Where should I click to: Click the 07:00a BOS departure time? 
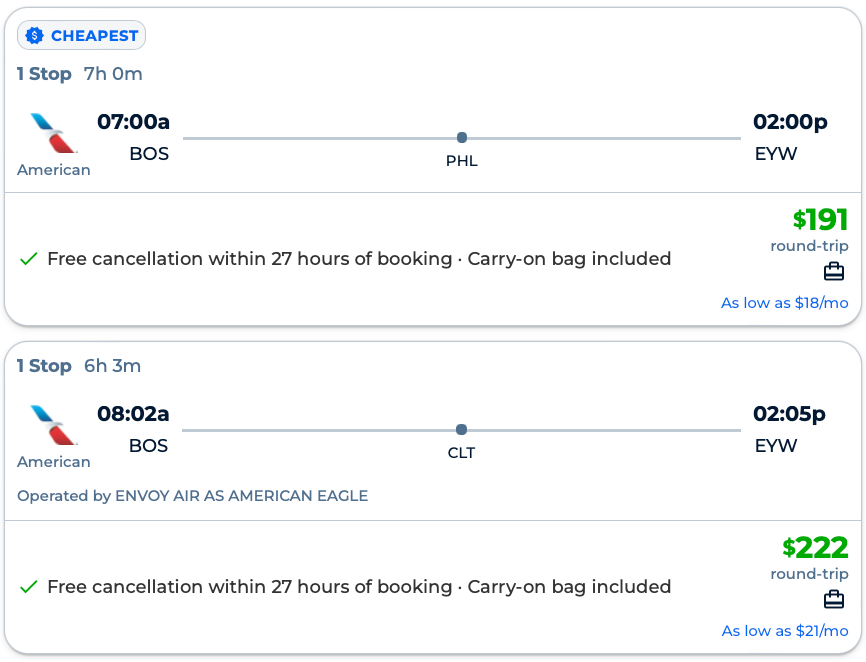point(134,122)
